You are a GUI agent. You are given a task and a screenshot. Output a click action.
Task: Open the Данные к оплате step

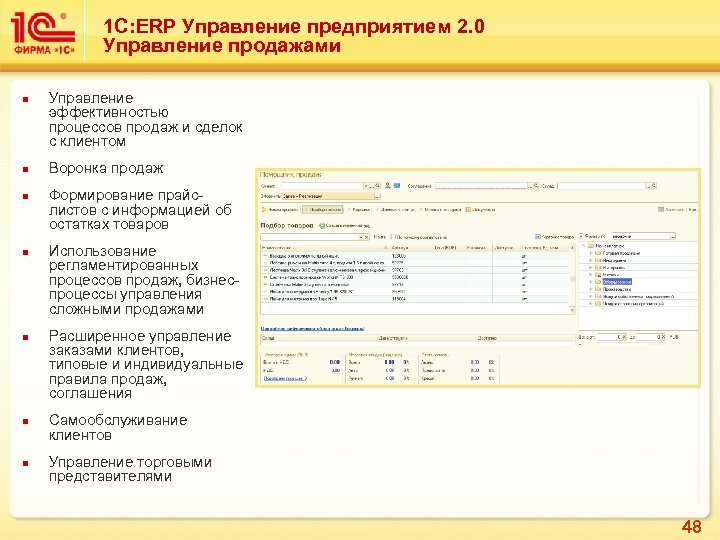[395, 209]
